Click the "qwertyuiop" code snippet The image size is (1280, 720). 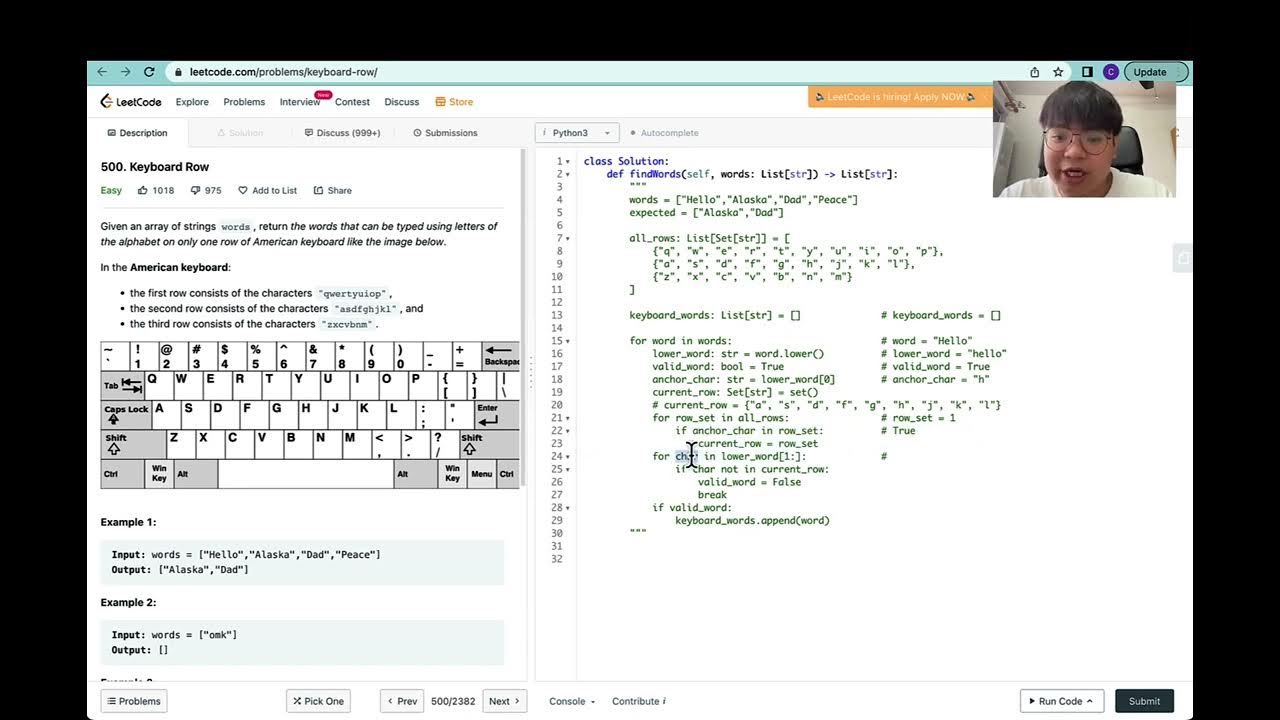[x=353, y=294]
